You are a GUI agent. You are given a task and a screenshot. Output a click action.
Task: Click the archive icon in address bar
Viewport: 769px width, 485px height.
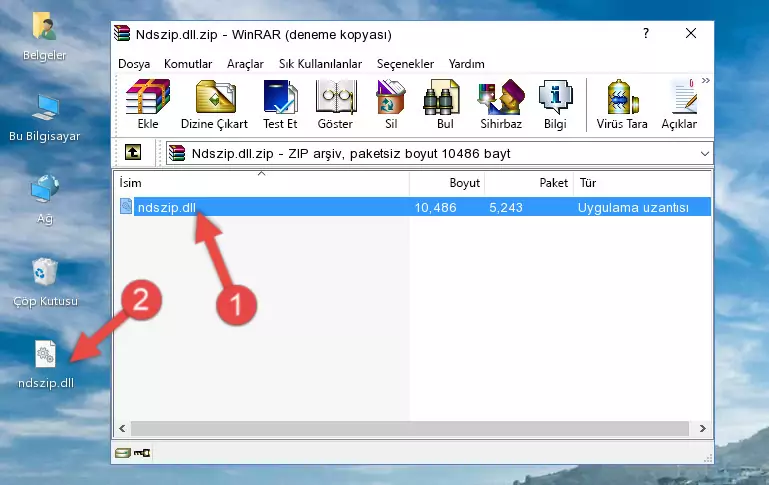(177, 153)
